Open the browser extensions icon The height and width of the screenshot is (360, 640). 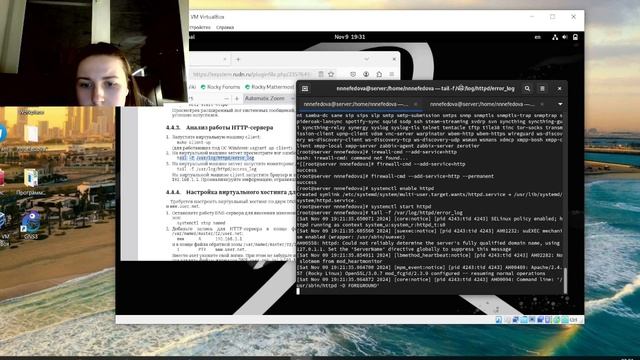[379, 74]
